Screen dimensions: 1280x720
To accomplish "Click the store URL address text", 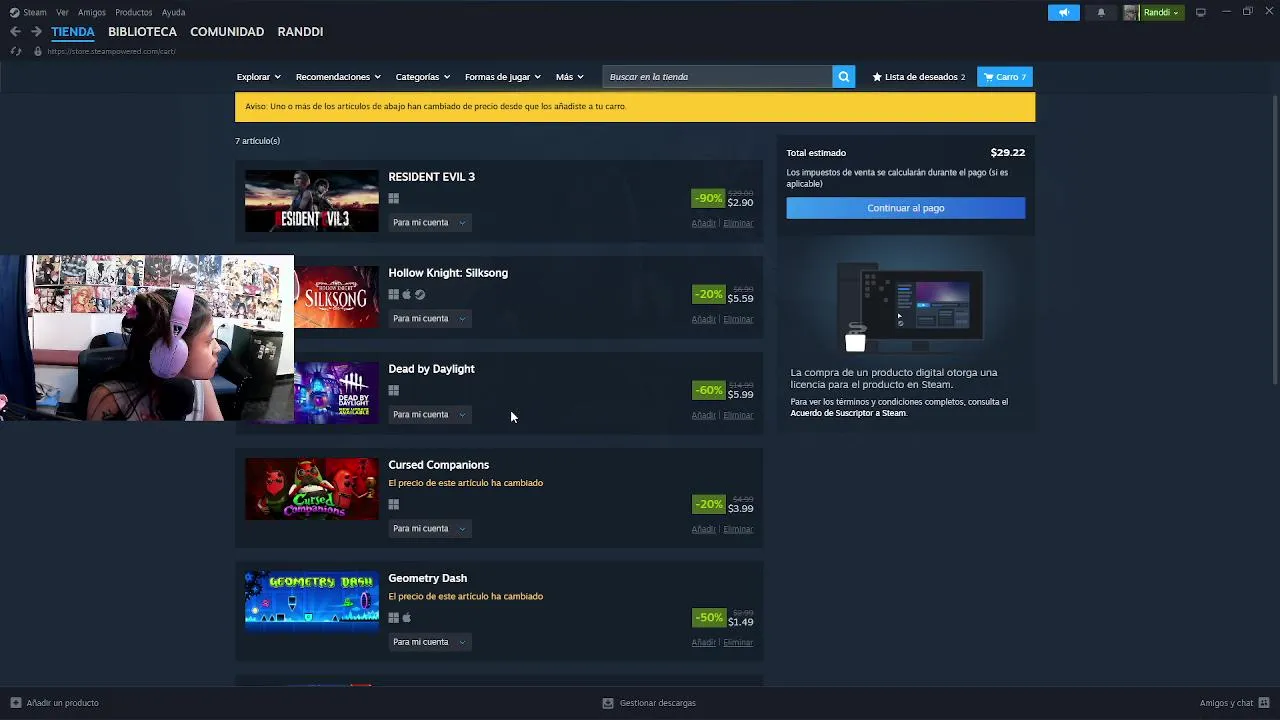I will 111,51.
